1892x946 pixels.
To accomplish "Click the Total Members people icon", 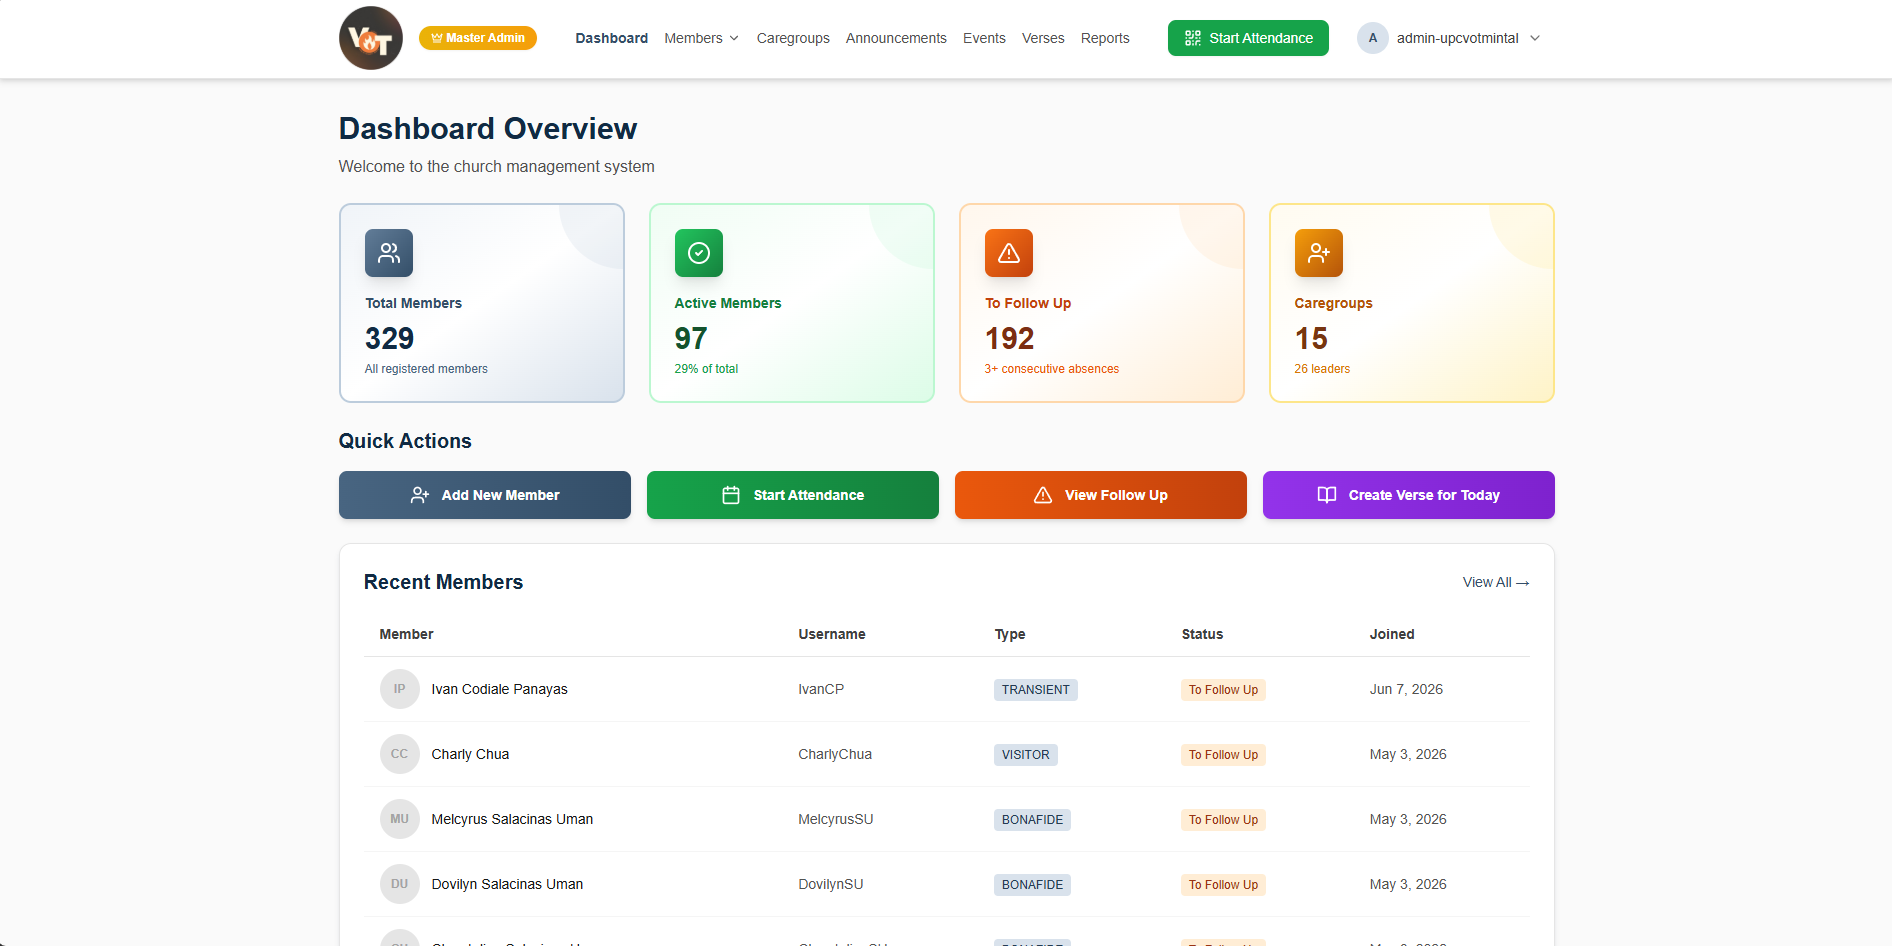I will coord(389,253).
